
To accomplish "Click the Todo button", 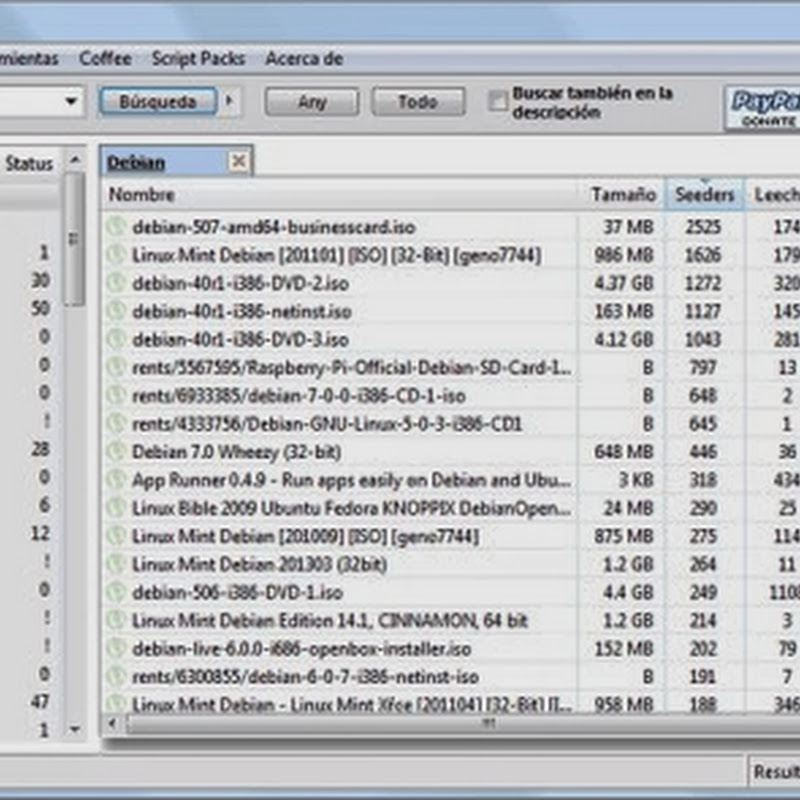I will pos(417,102).
